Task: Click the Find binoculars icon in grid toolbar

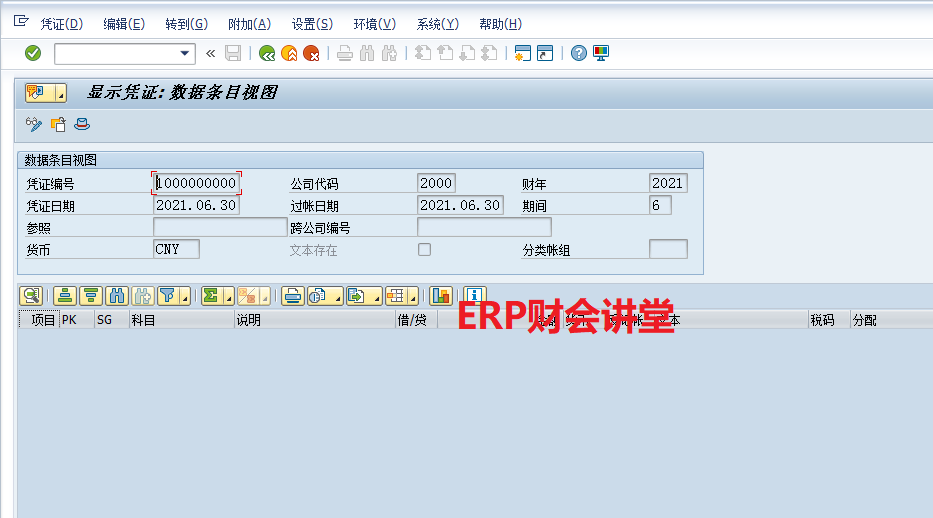Action: click(x=117, y=295)
